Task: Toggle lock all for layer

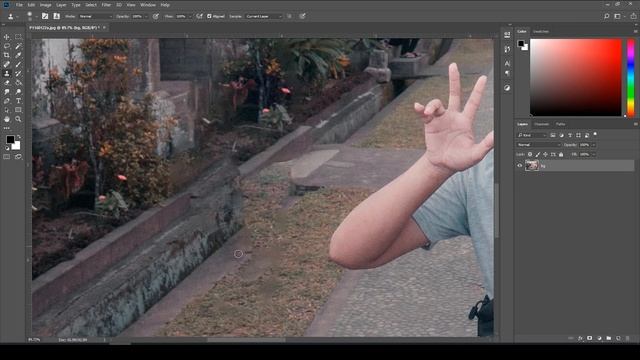Action: pyautogui.click(x=561, y=154)
